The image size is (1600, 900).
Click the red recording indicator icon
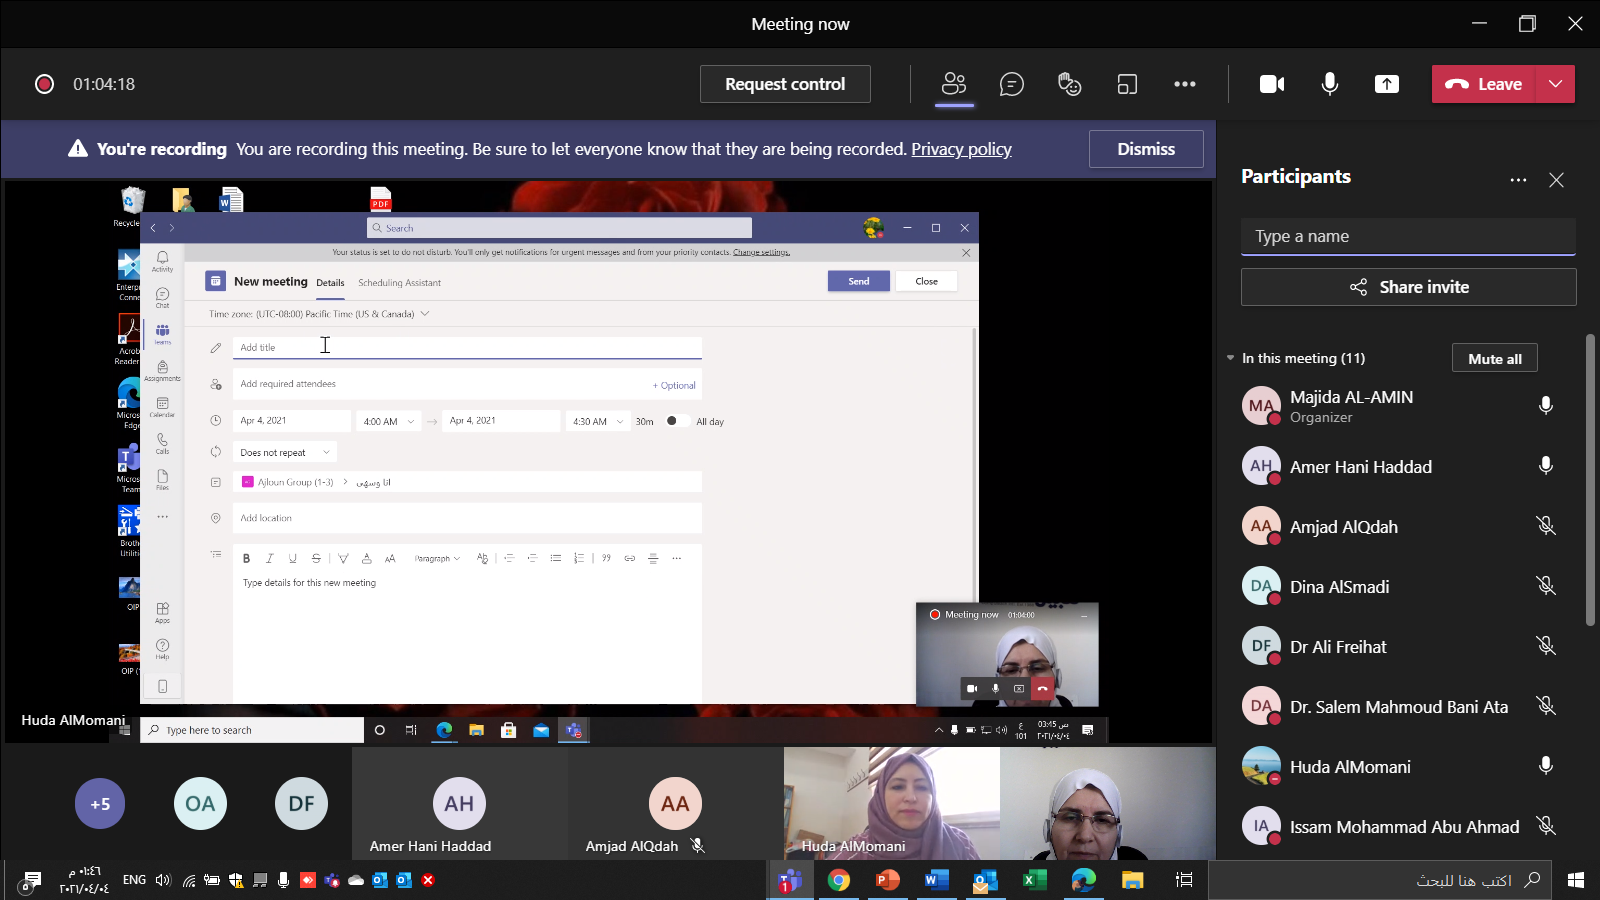pos(44,84)
